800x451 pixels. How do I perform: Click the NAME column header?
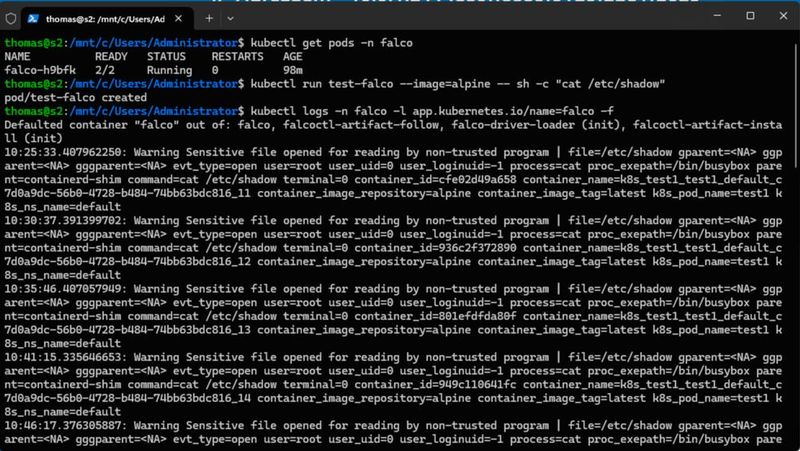tap(17, 57)
